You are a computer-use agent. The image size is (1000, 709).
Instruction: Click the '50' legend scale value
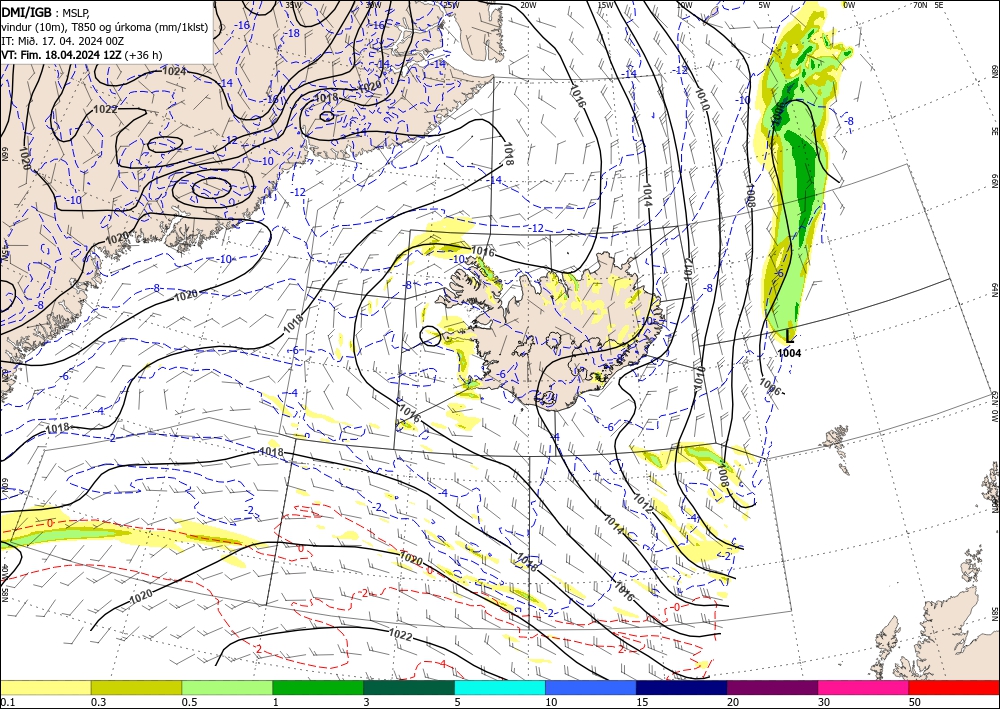[x=915, y=702]
